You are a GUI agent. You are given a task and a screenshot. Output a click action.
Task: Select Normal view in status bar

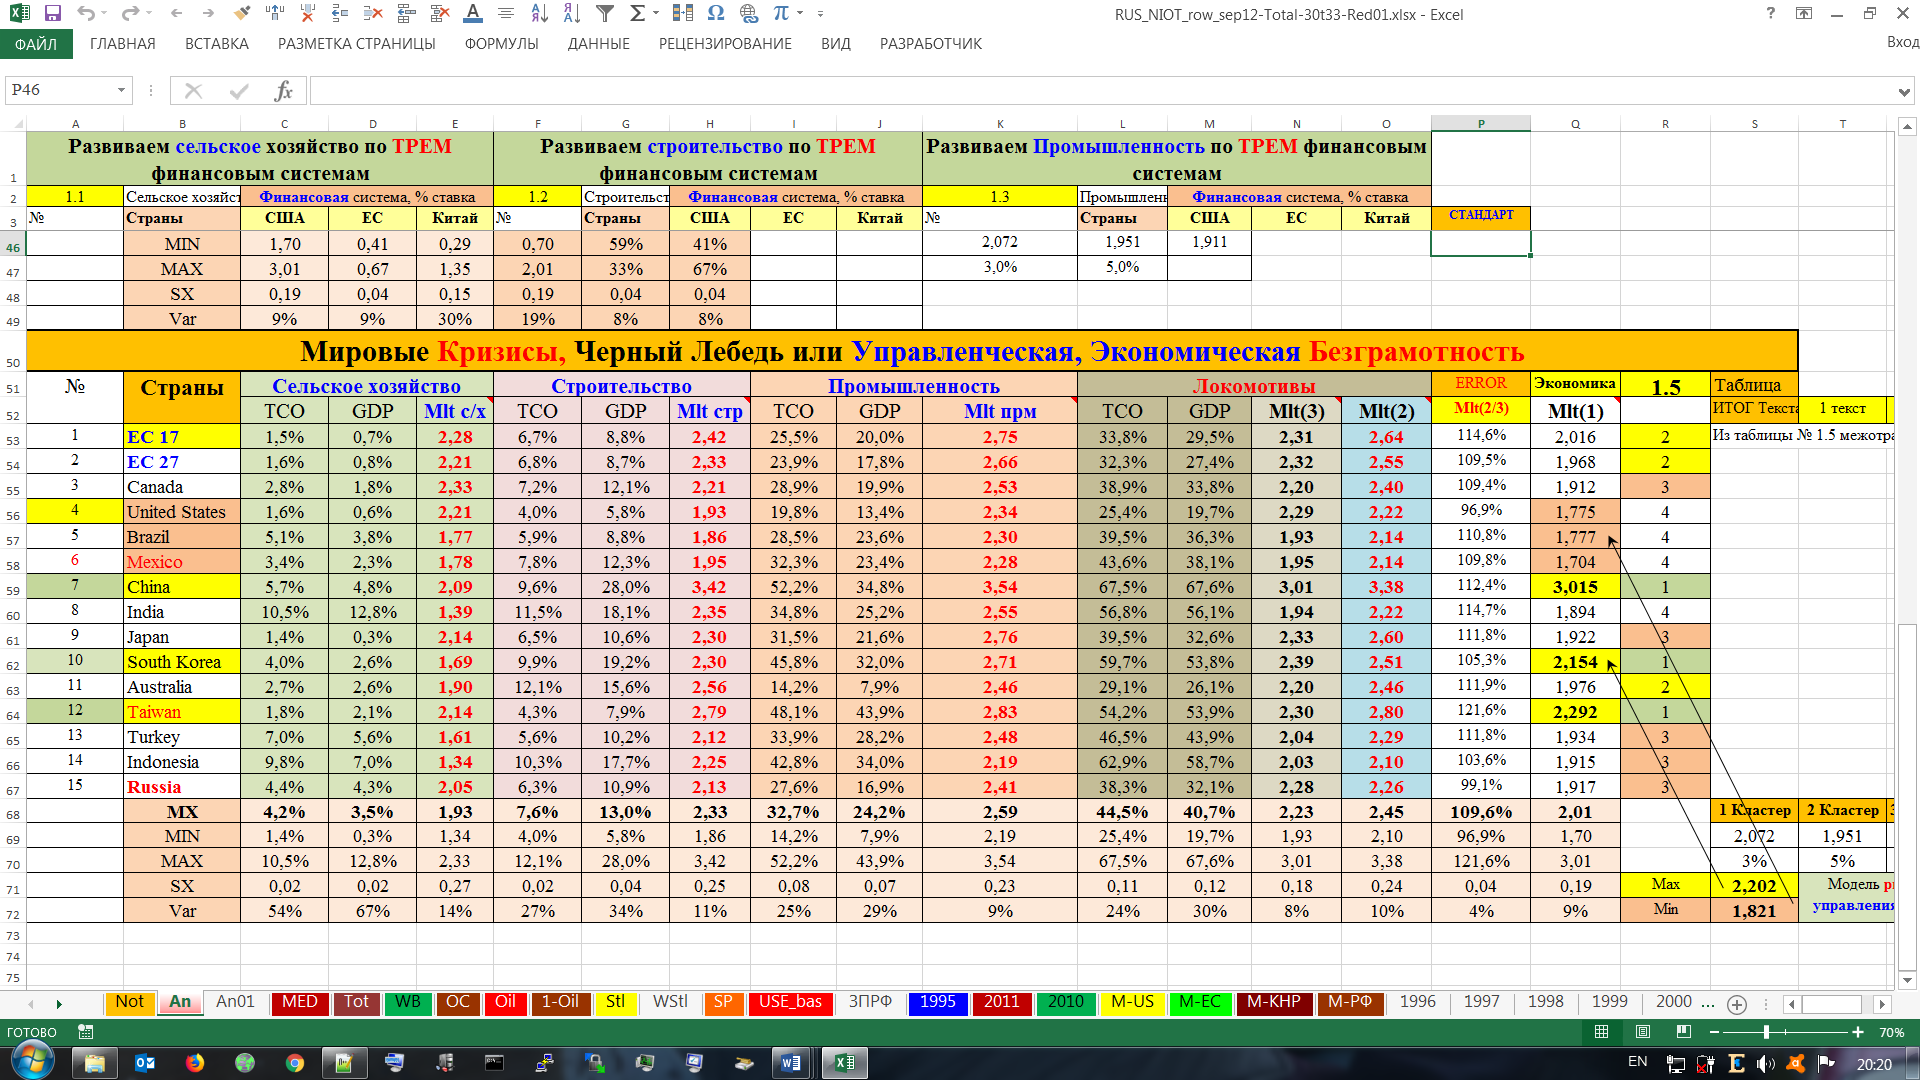(1602, 1032)
